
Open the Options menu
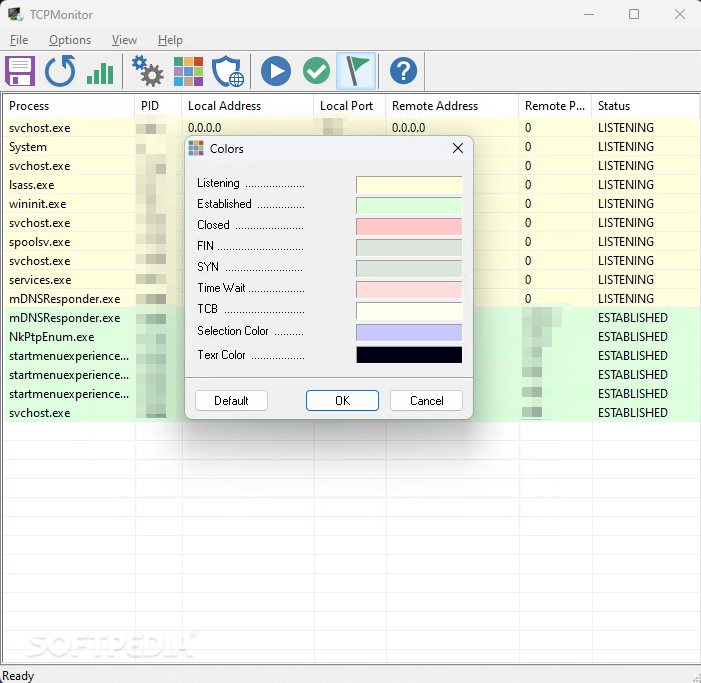(70, 40)
